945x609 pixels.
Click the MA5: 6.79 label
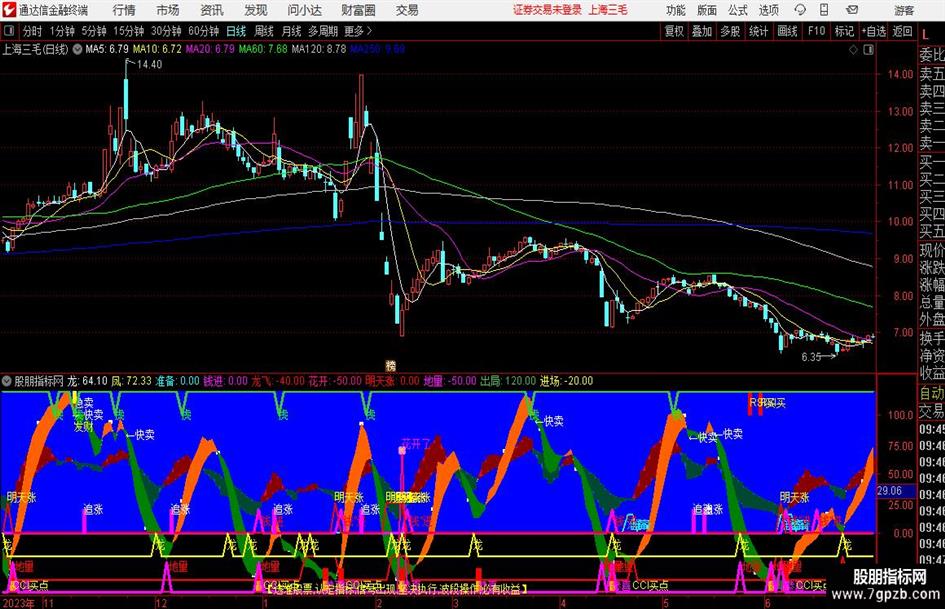107,49
